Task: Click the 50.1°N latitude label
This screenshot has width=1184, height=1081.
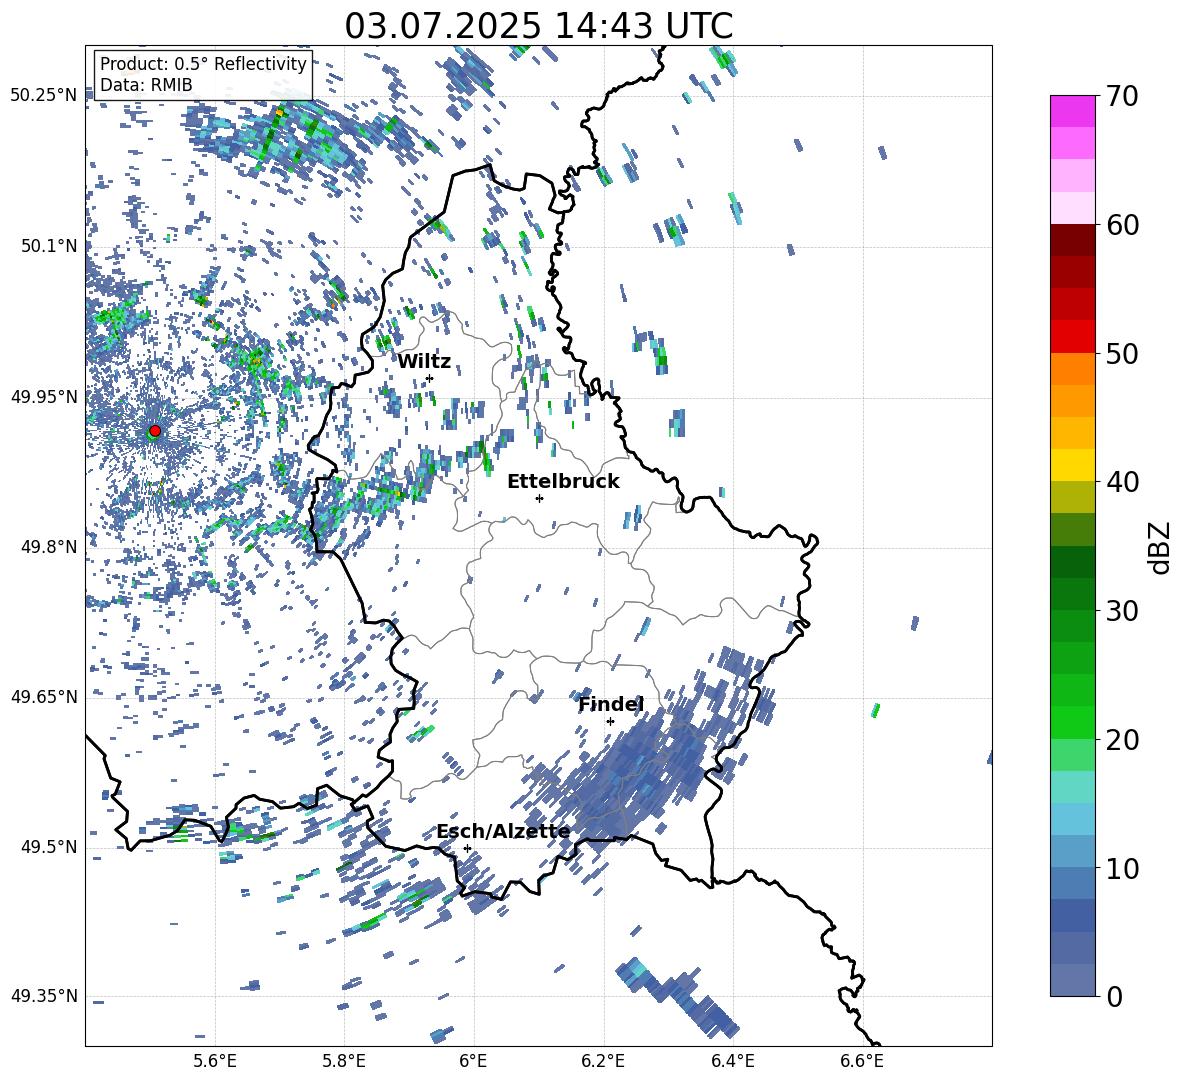Action: [50, 246]
